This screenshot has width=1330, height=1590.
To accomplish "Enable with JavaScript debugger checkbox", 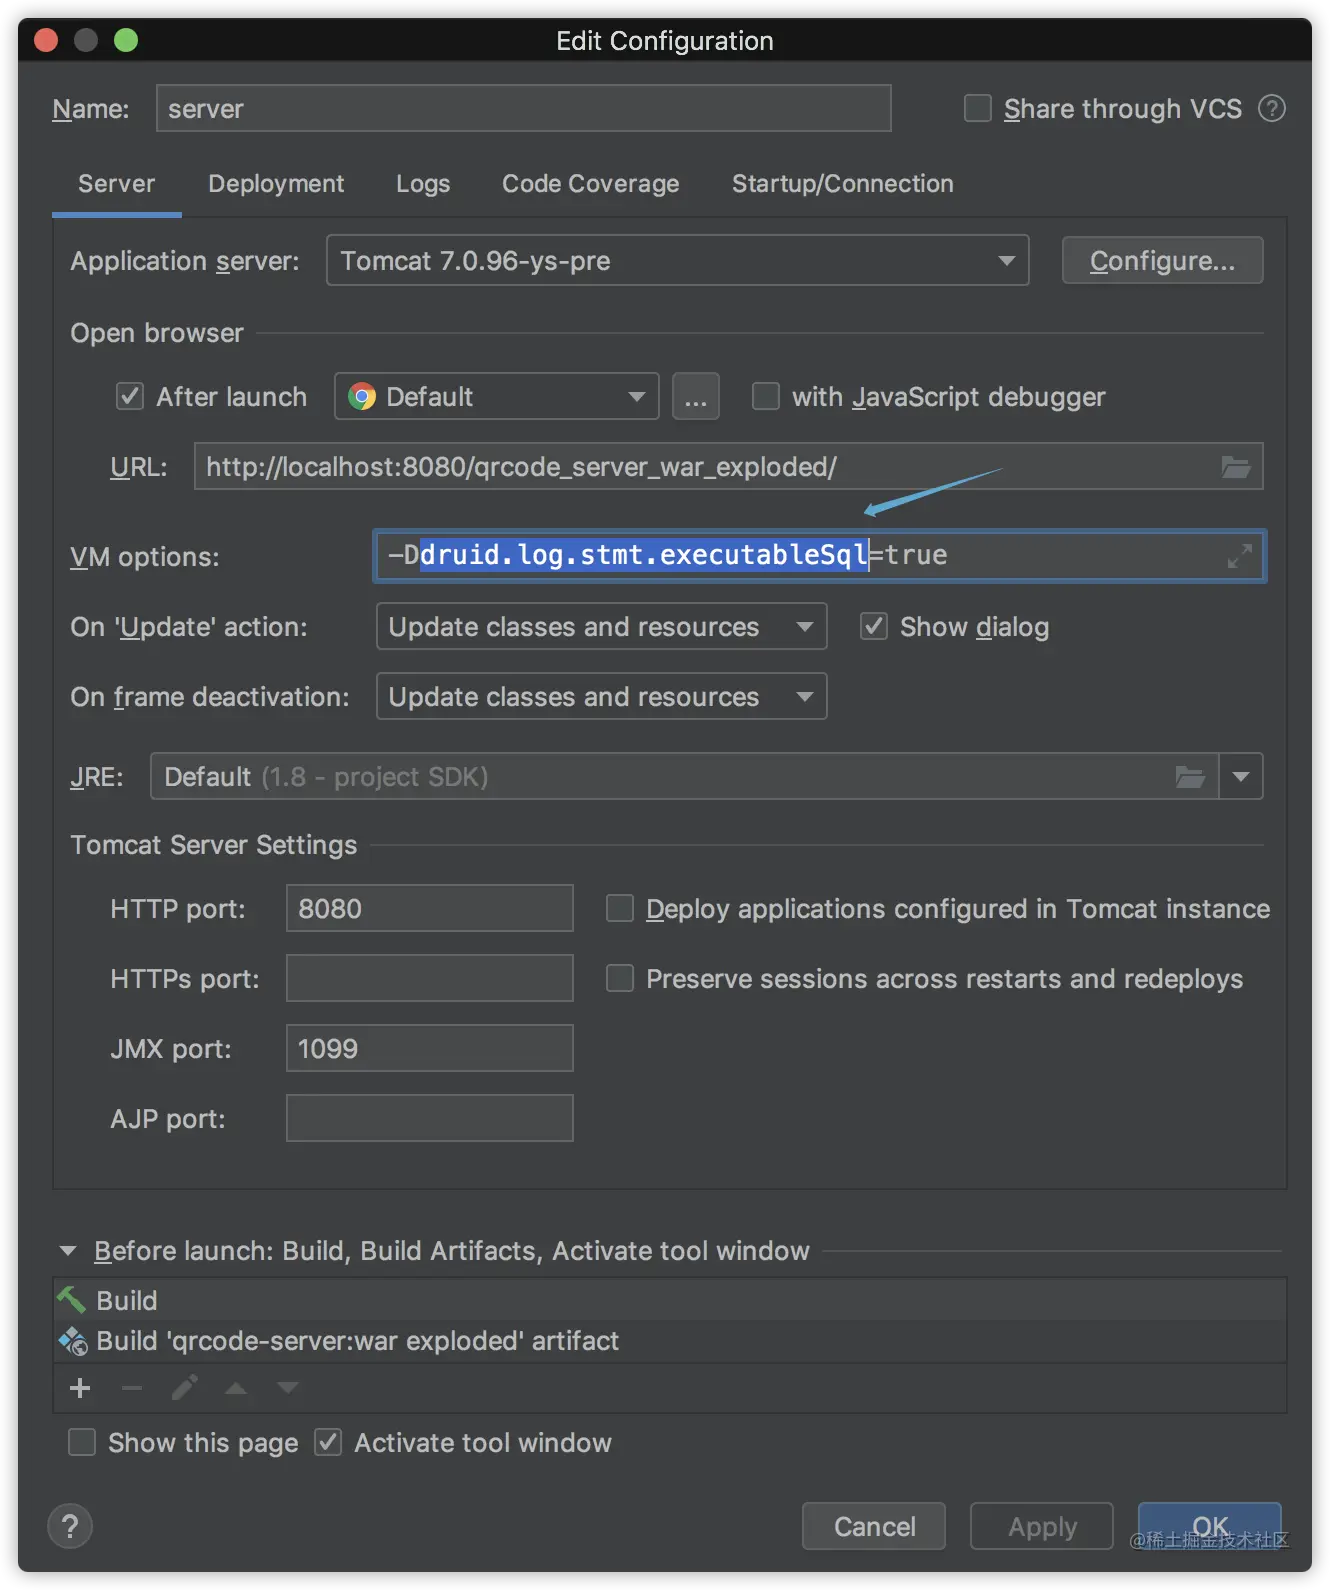I will click(766, 396).
